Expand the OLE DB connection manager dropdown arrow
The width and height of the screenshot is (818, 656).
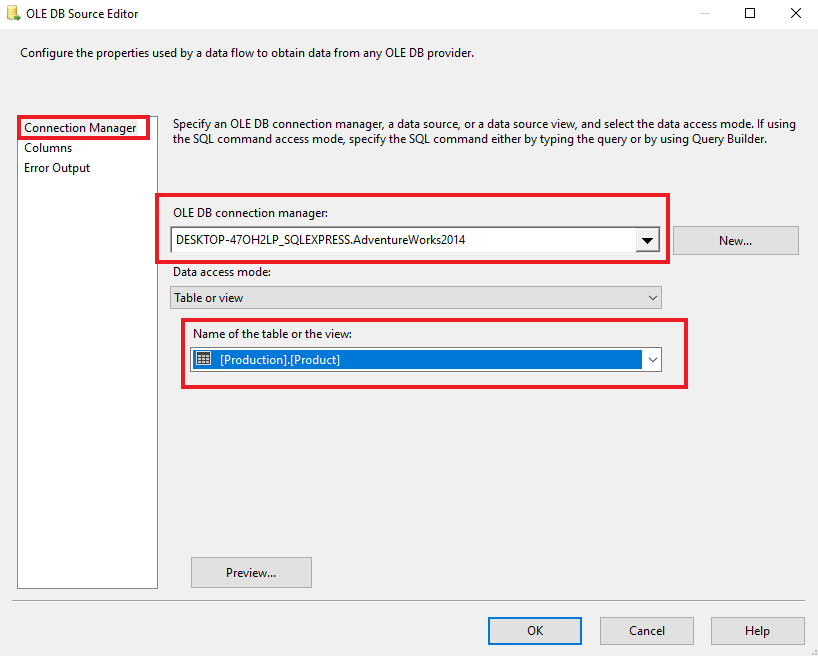point(647,241)
